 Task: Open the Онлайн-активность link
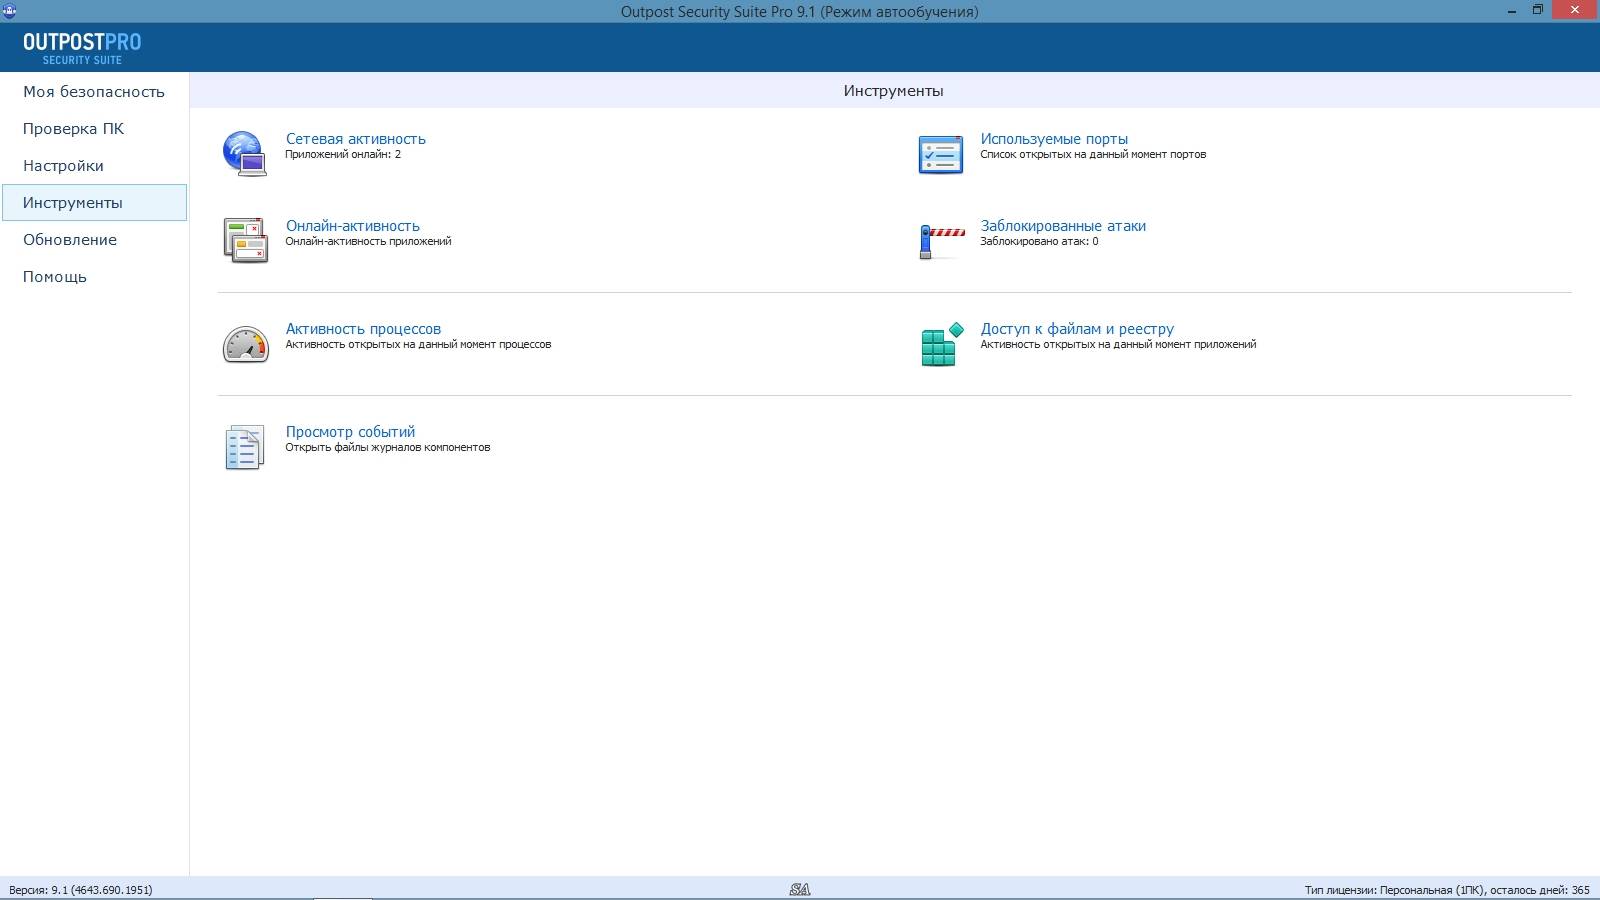click(353, 226)
